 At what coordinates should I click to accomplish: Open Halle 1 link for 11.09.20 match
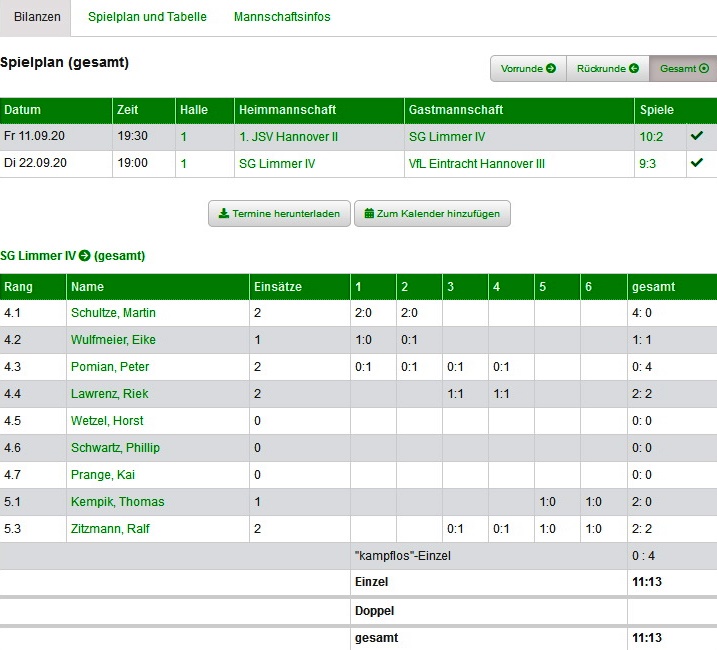[x=183, y=137]
